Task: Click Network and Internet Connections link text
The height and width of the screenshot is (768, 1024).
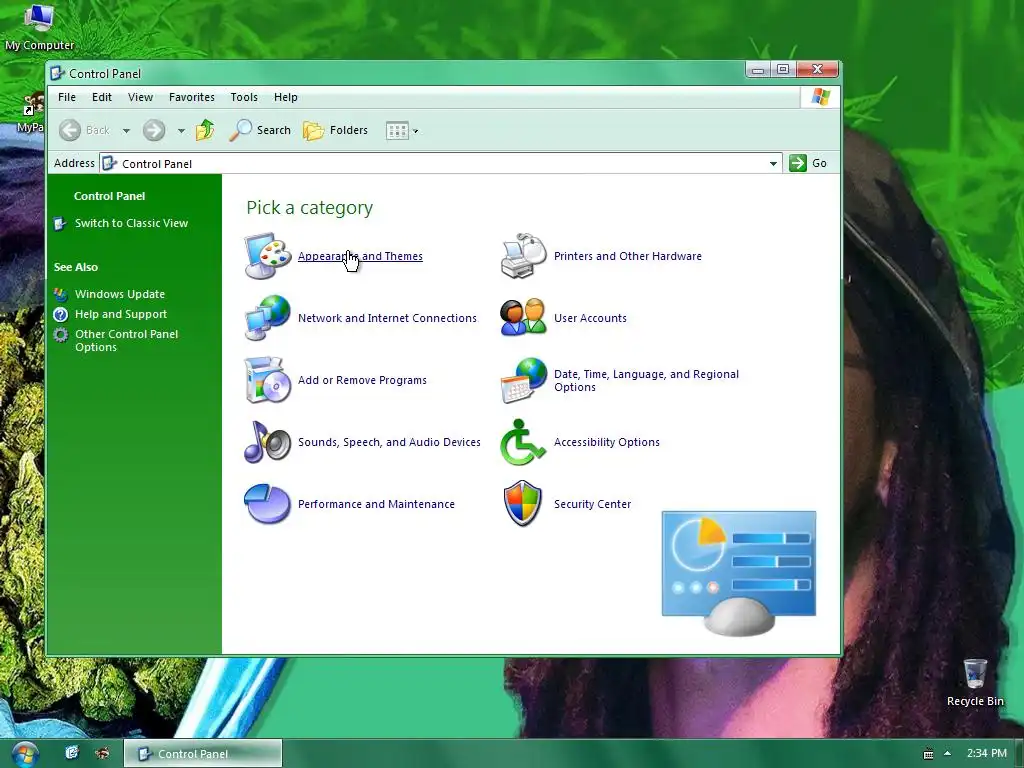Action: 387,318
